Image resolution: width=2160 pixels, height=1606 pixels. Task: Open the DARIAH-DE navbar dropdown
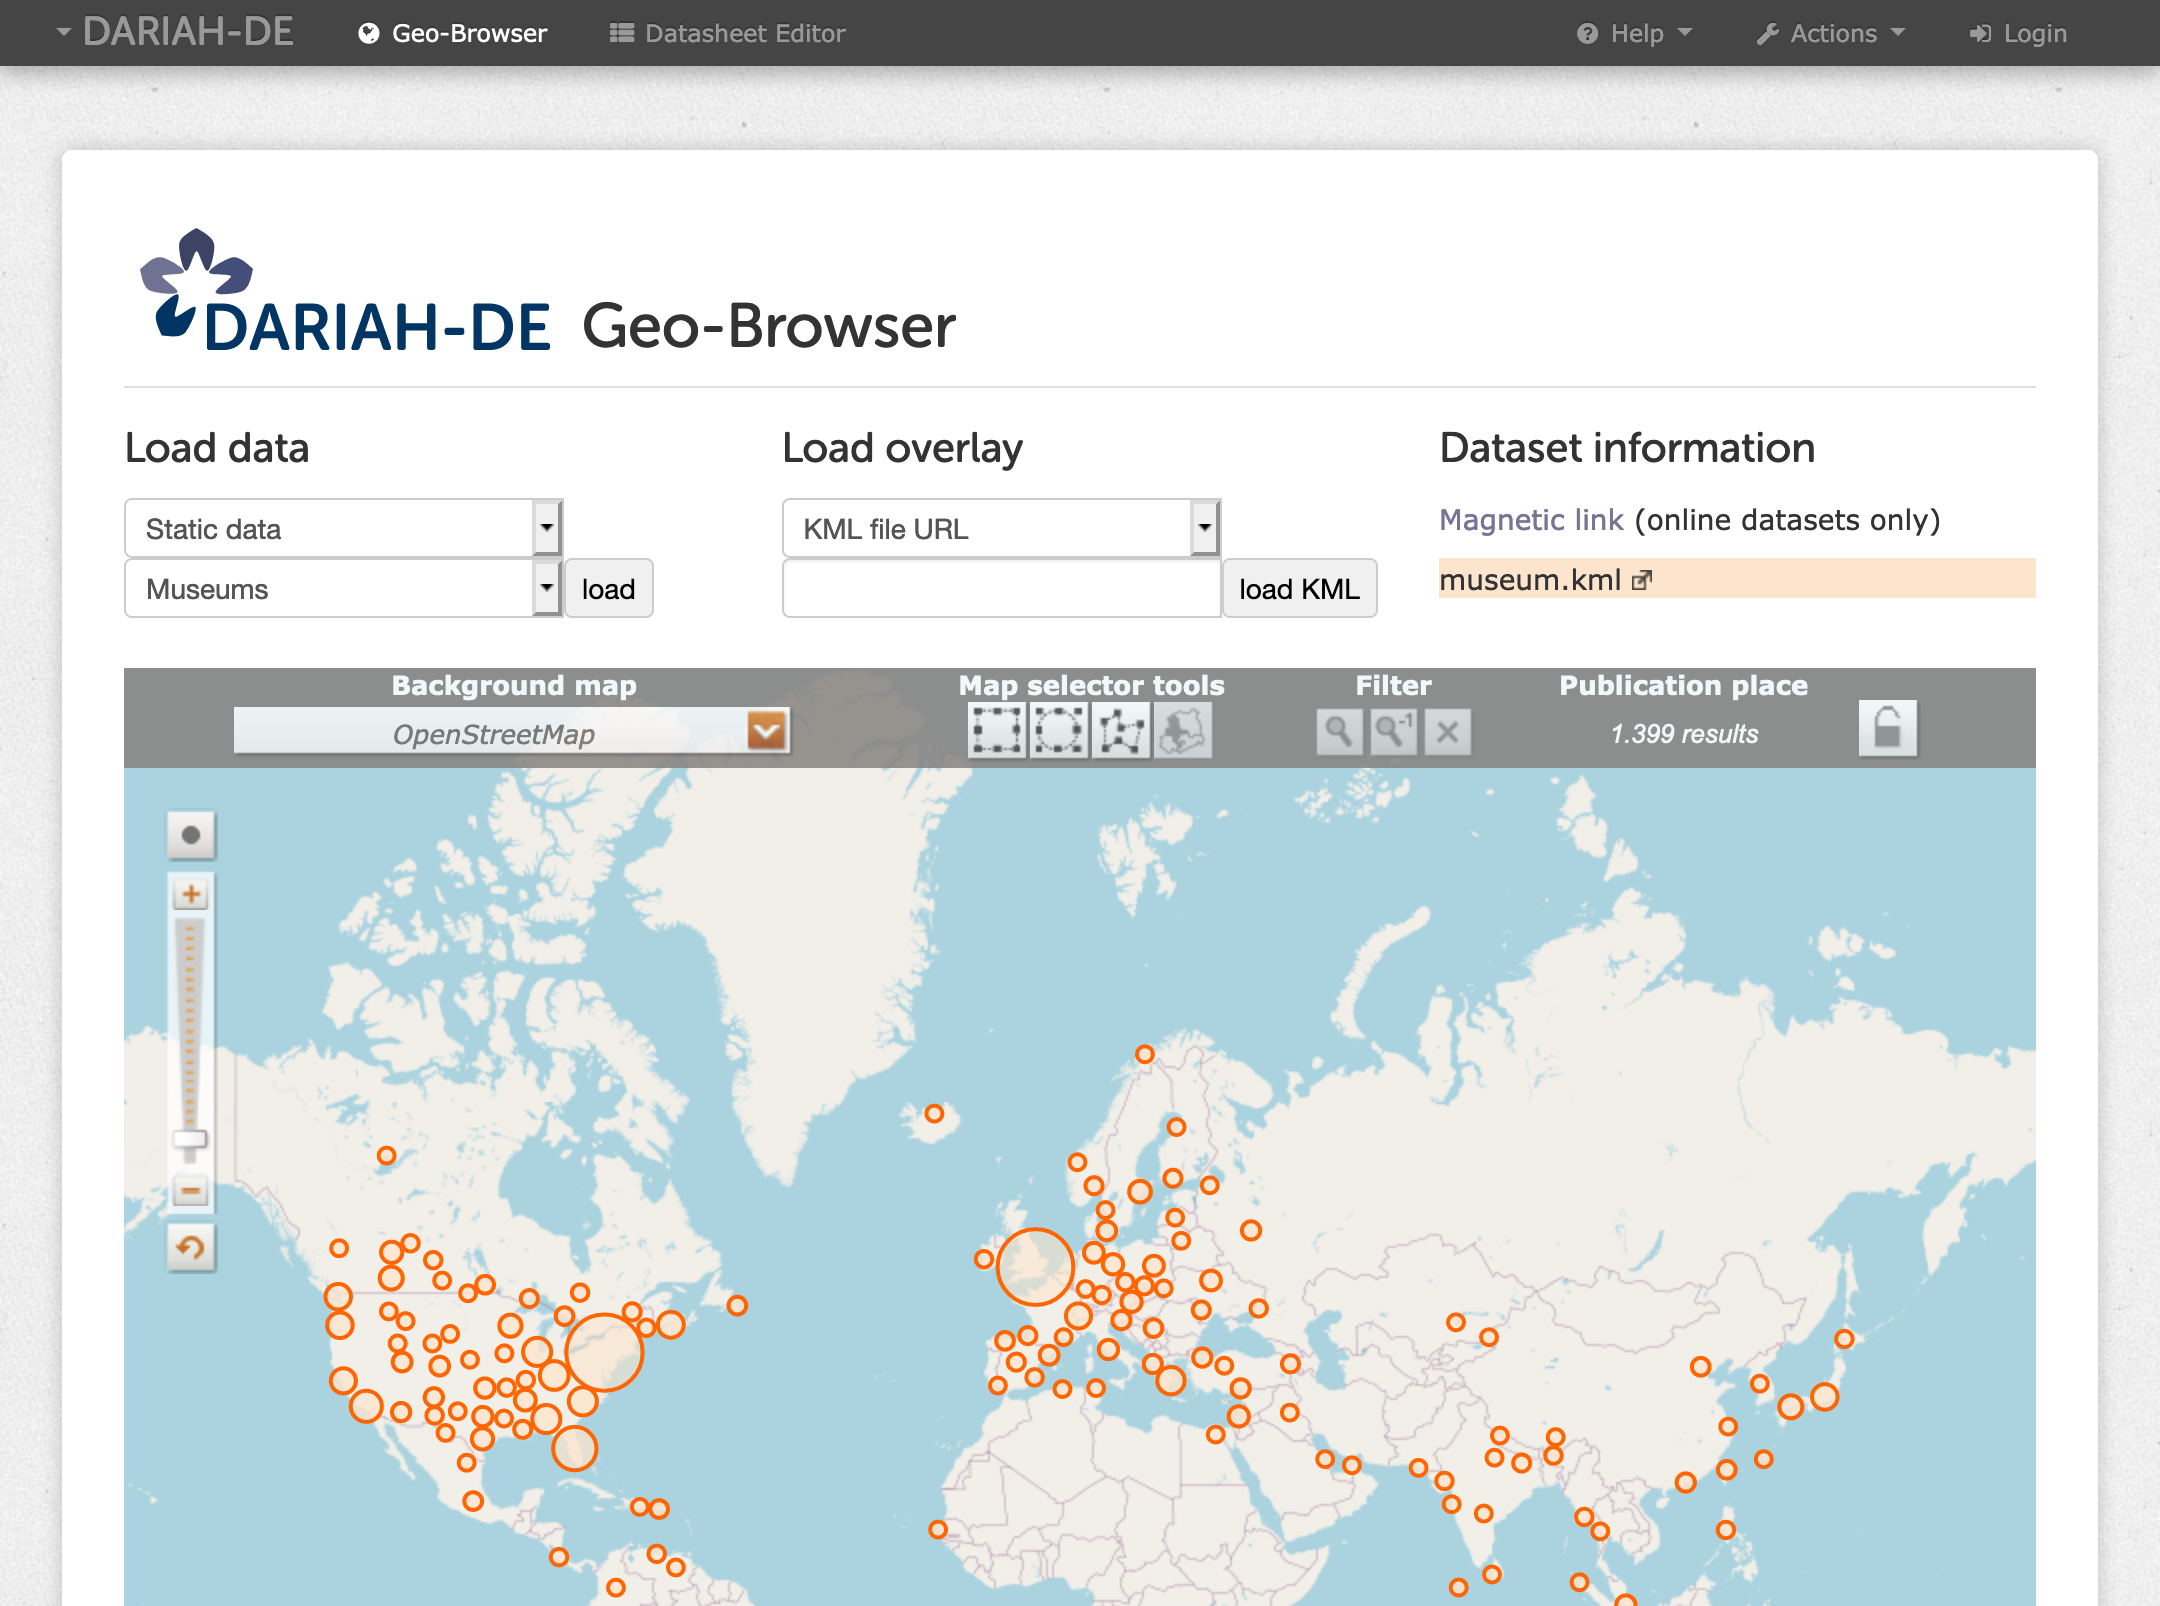point(175,32)
